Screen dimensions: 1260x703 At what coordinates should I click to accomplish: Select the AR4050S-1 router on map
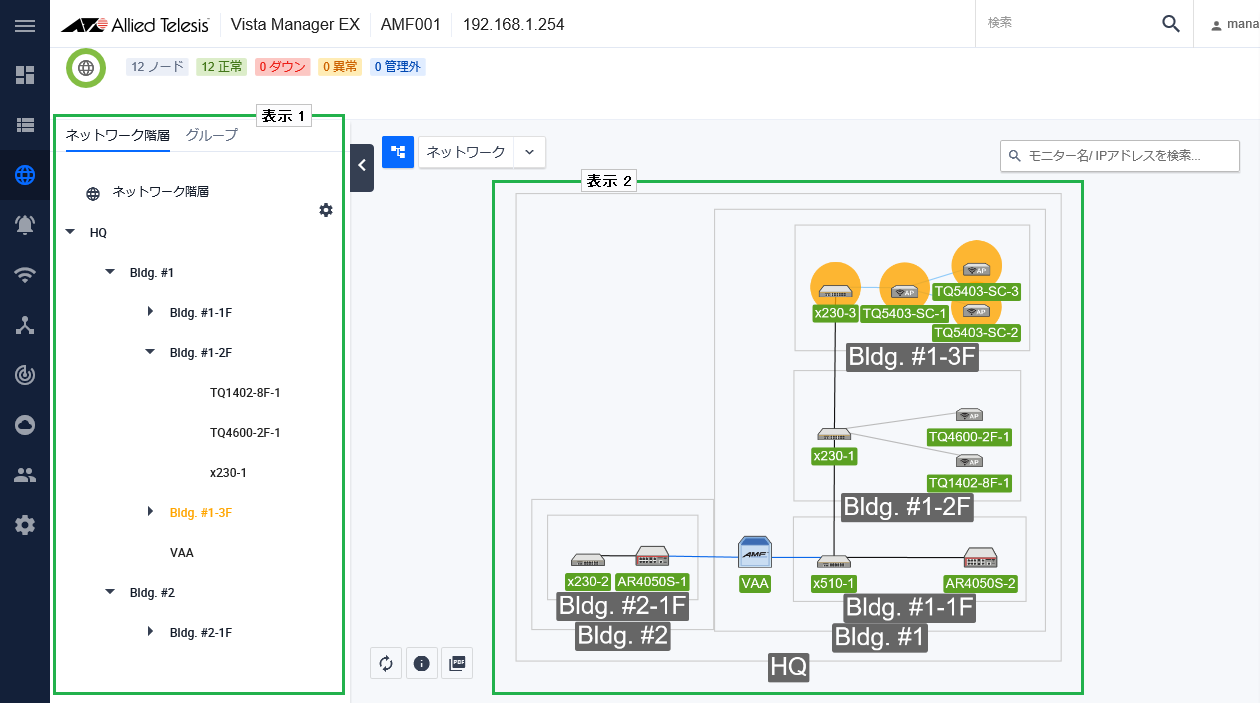[652, 556]
